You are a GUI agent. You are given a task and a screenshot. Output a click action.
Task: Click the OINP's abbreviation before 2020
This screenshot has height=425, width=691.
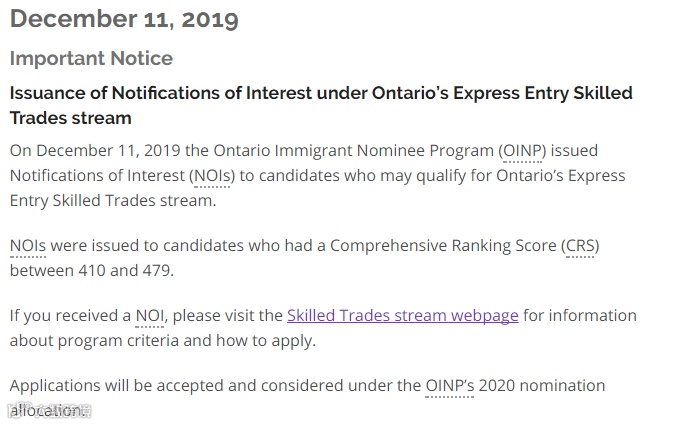(x=450, y=386)
